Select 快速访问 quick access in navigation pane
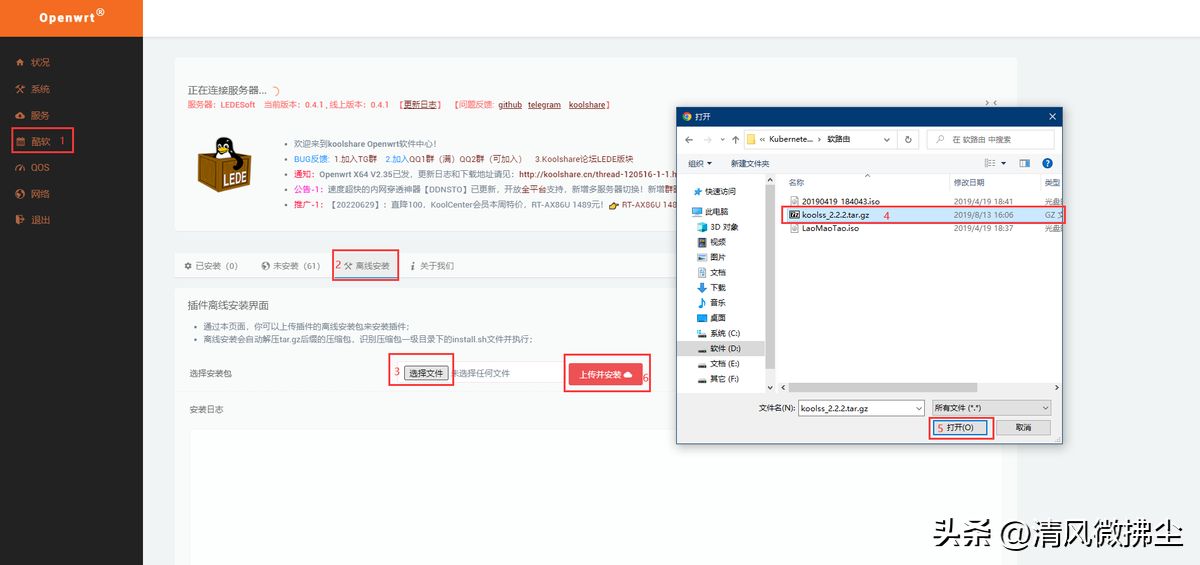1200x565 pixels. (713, 191)
